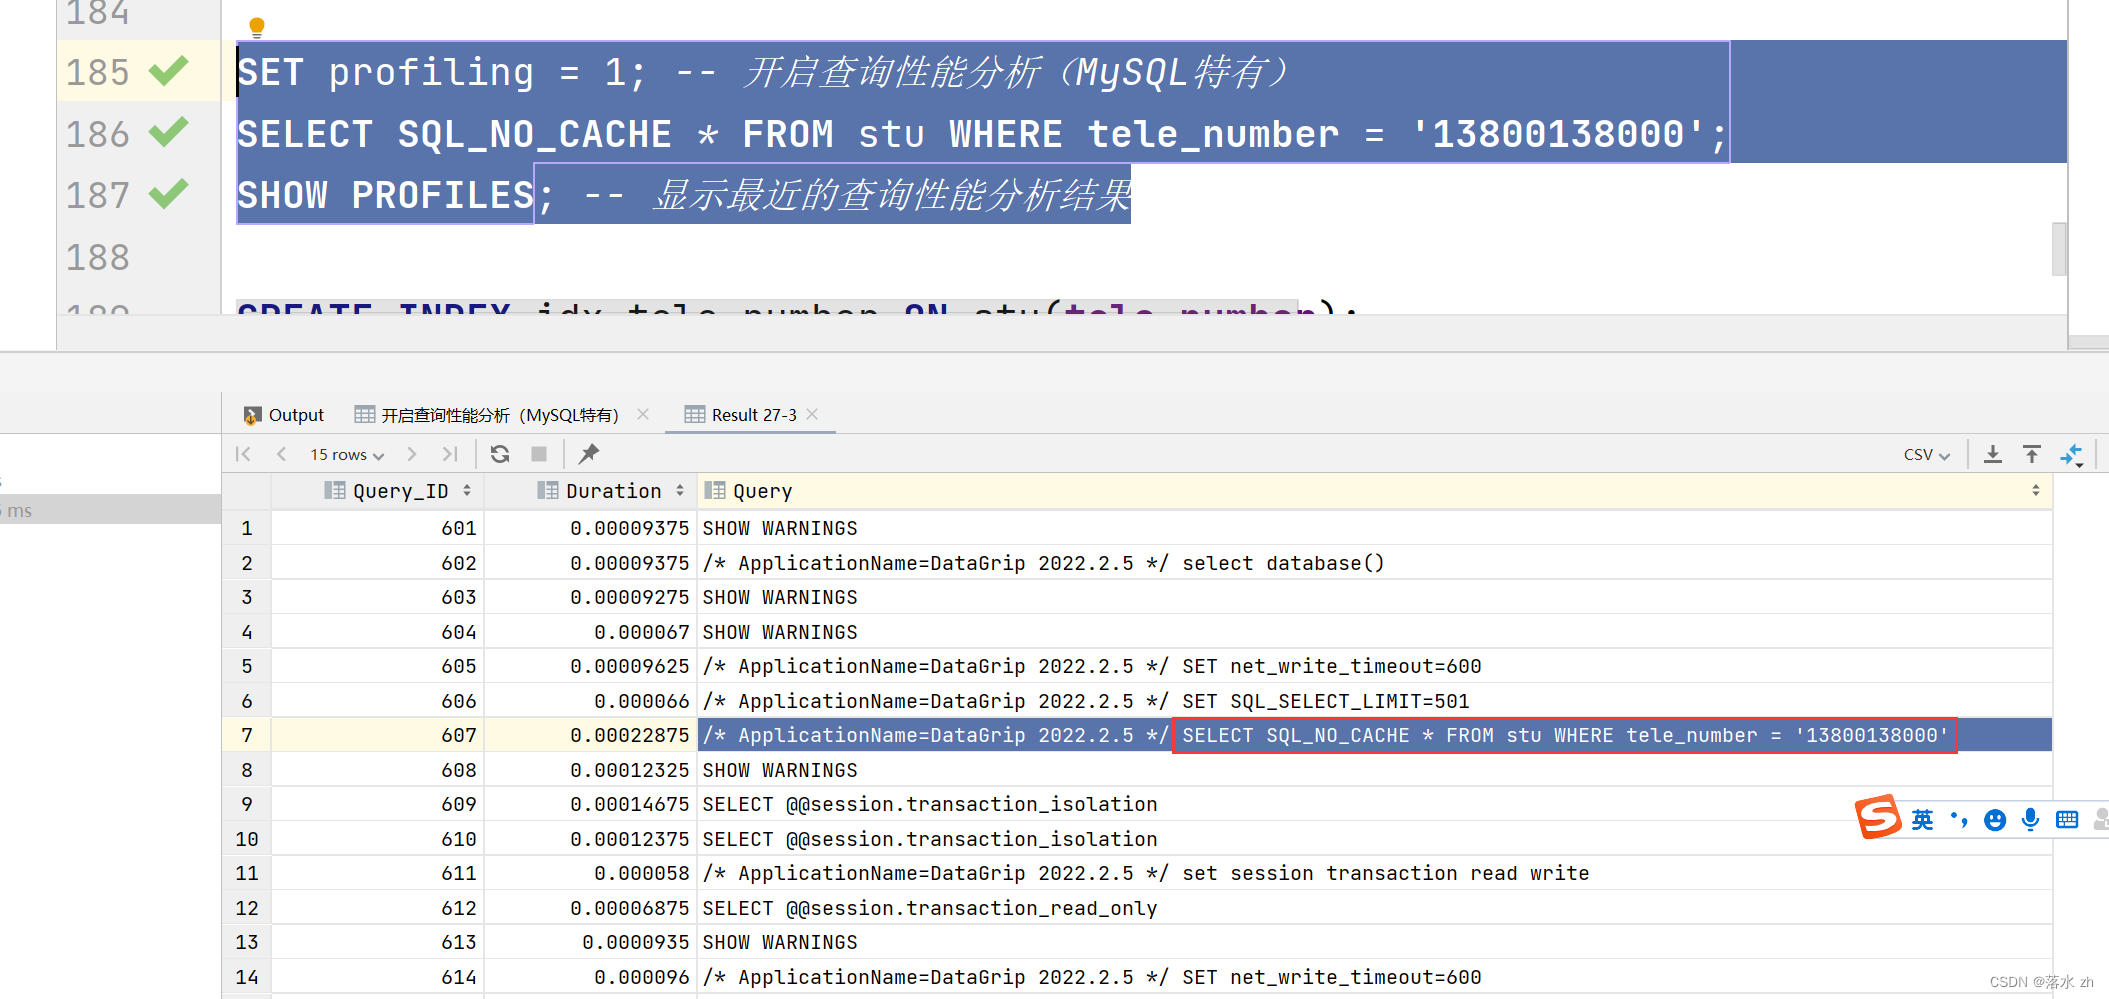
Task: Toggle Sogou English/Chinese mode icon
Action: click(1922, 820)
